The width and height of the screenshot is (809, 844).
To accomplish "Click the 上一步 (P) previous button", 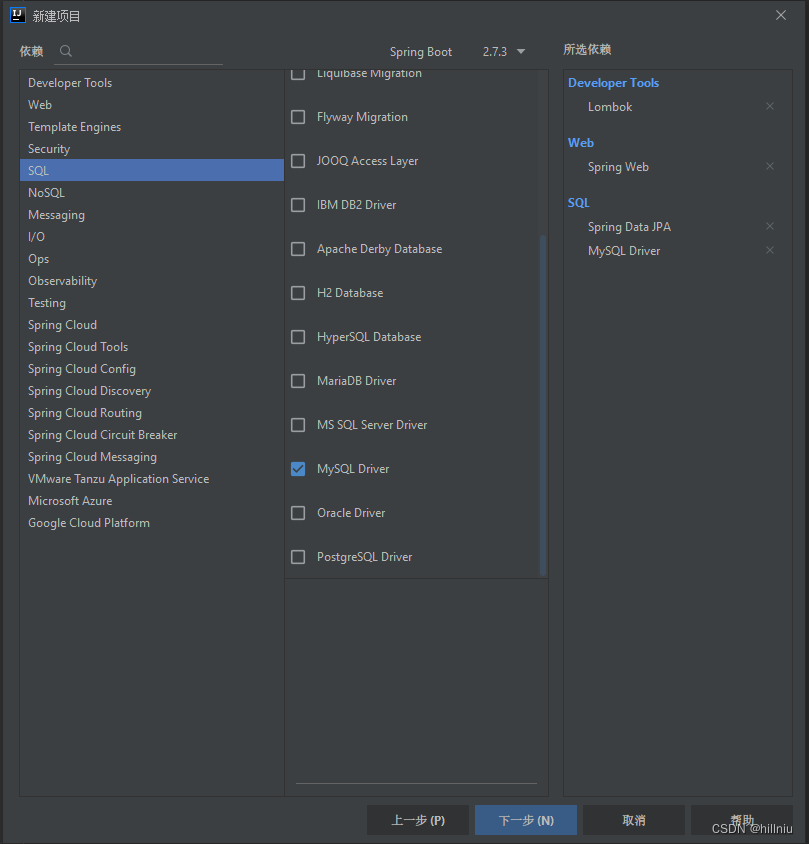I will (418, 820).
